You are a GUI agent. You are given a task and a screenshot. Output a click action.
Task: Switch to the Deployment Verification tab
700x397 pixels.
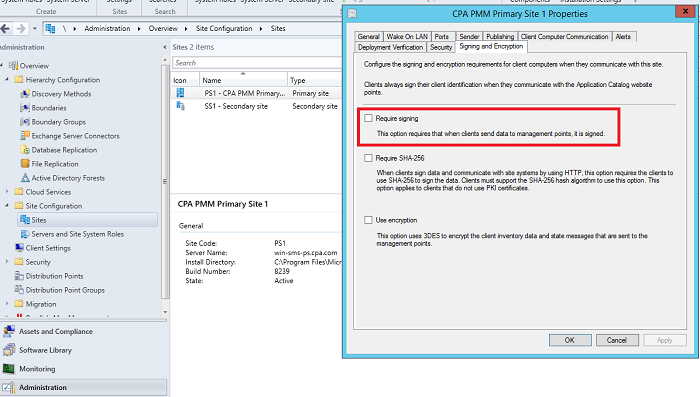tap(390, 47)
